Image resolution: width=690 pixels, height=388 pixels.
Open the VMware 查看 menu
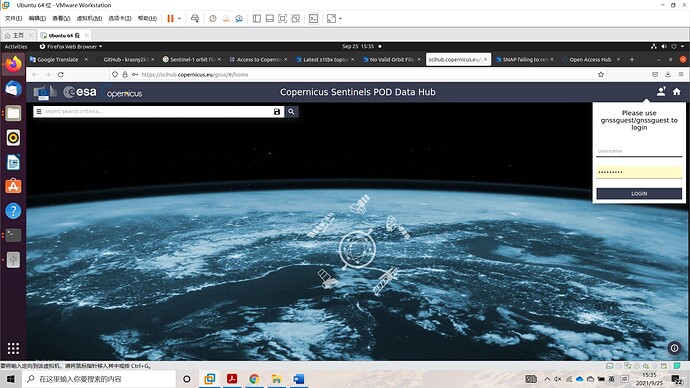tap(61, 18)
